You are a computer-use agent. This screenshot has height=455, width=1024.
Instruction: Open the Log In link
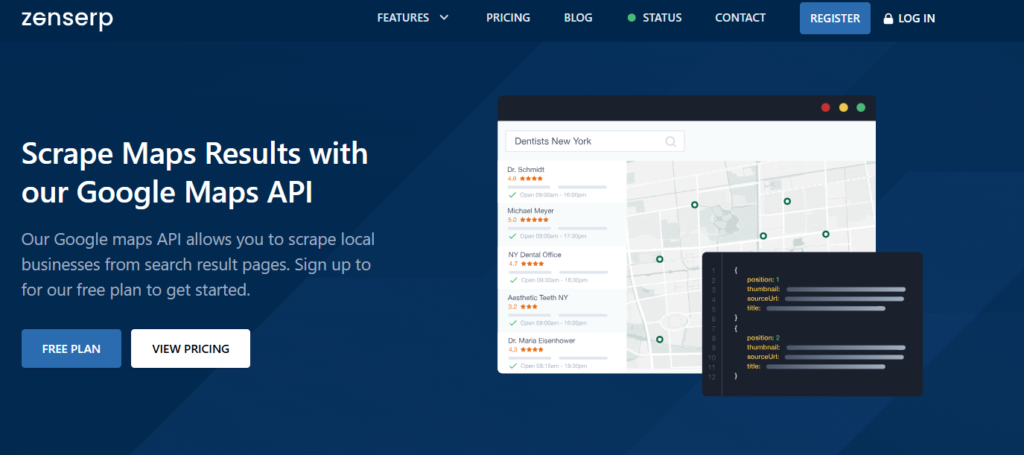(x=916, y=18)
